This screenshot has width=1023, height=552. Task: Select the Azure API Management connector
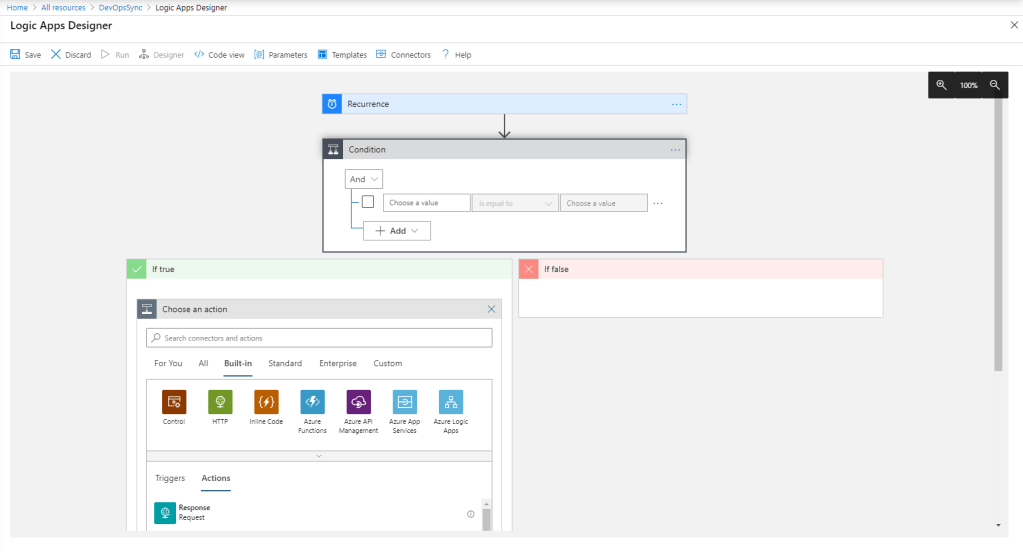click(x=359, y=402)
